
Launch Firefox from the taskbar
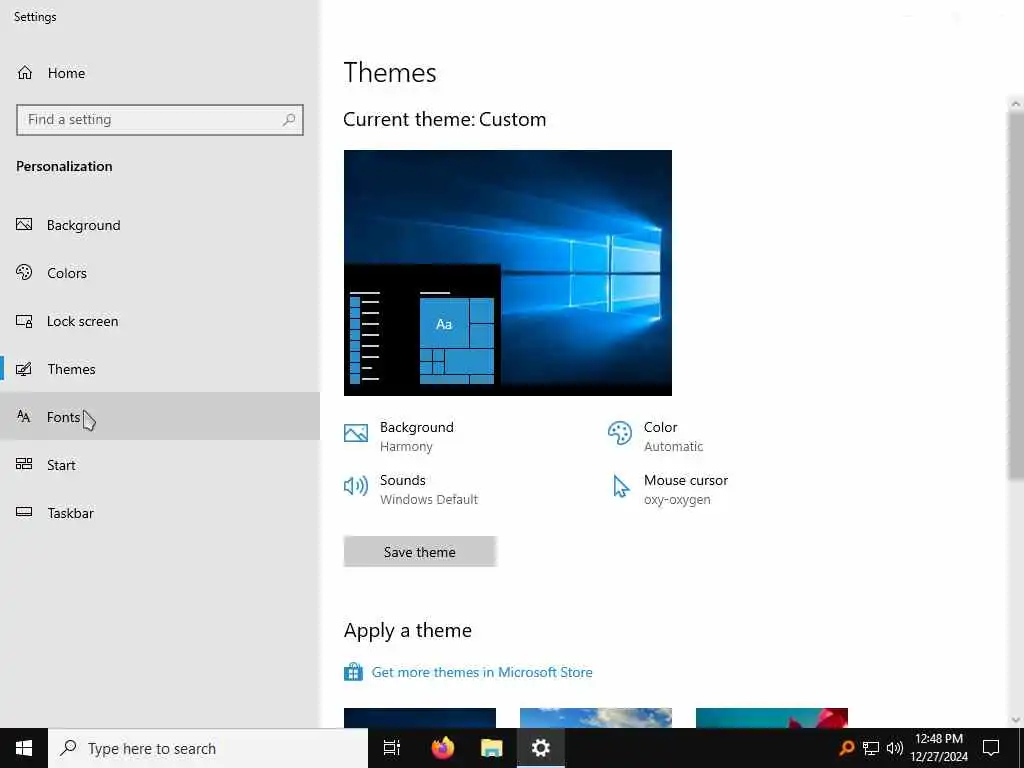tap(443, 748)
